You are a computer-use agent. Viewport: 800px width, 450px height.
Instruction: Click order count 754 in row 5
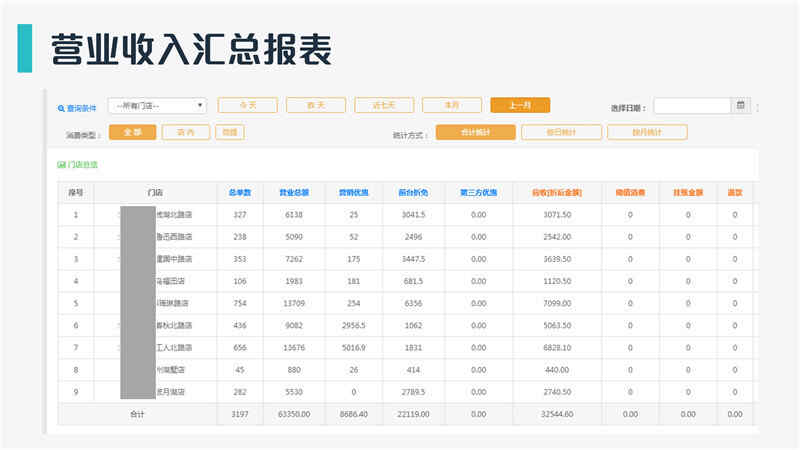[240, 303]
